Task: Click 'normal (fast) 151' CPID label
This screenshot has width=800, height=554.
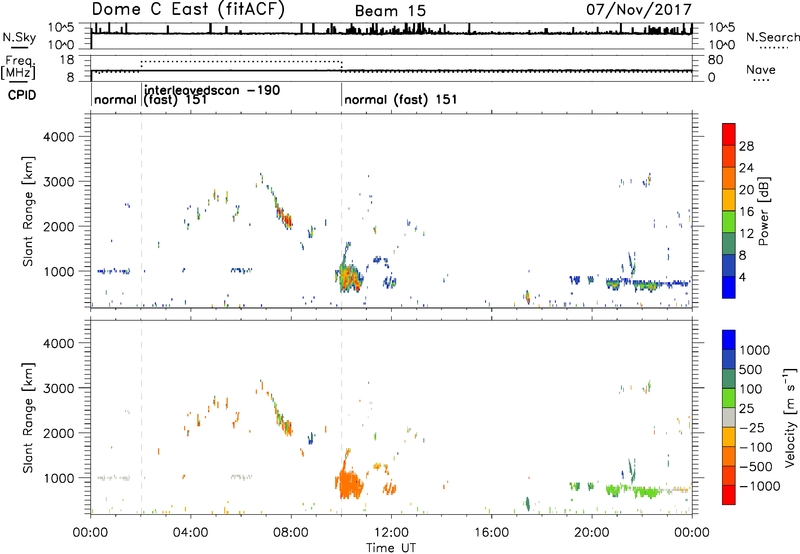Action: pos(401,99)
